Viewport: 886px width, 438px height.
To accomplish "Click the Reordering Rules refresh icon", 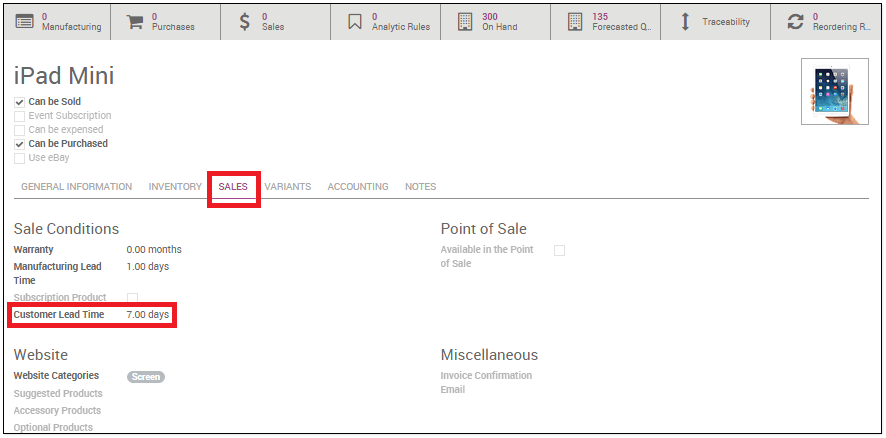I will 795,22.
